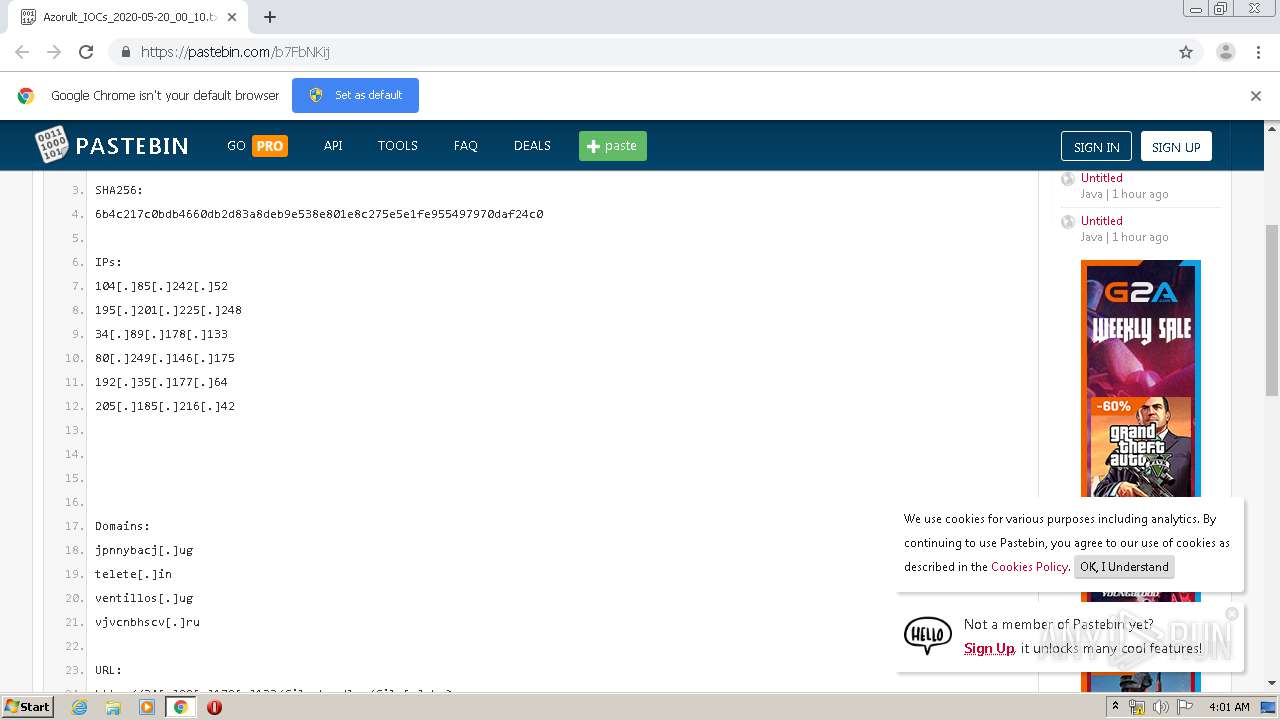
Task: Accept cookies with OK, I Understand
Action: pyautogui.click(x=1124, y=566)
